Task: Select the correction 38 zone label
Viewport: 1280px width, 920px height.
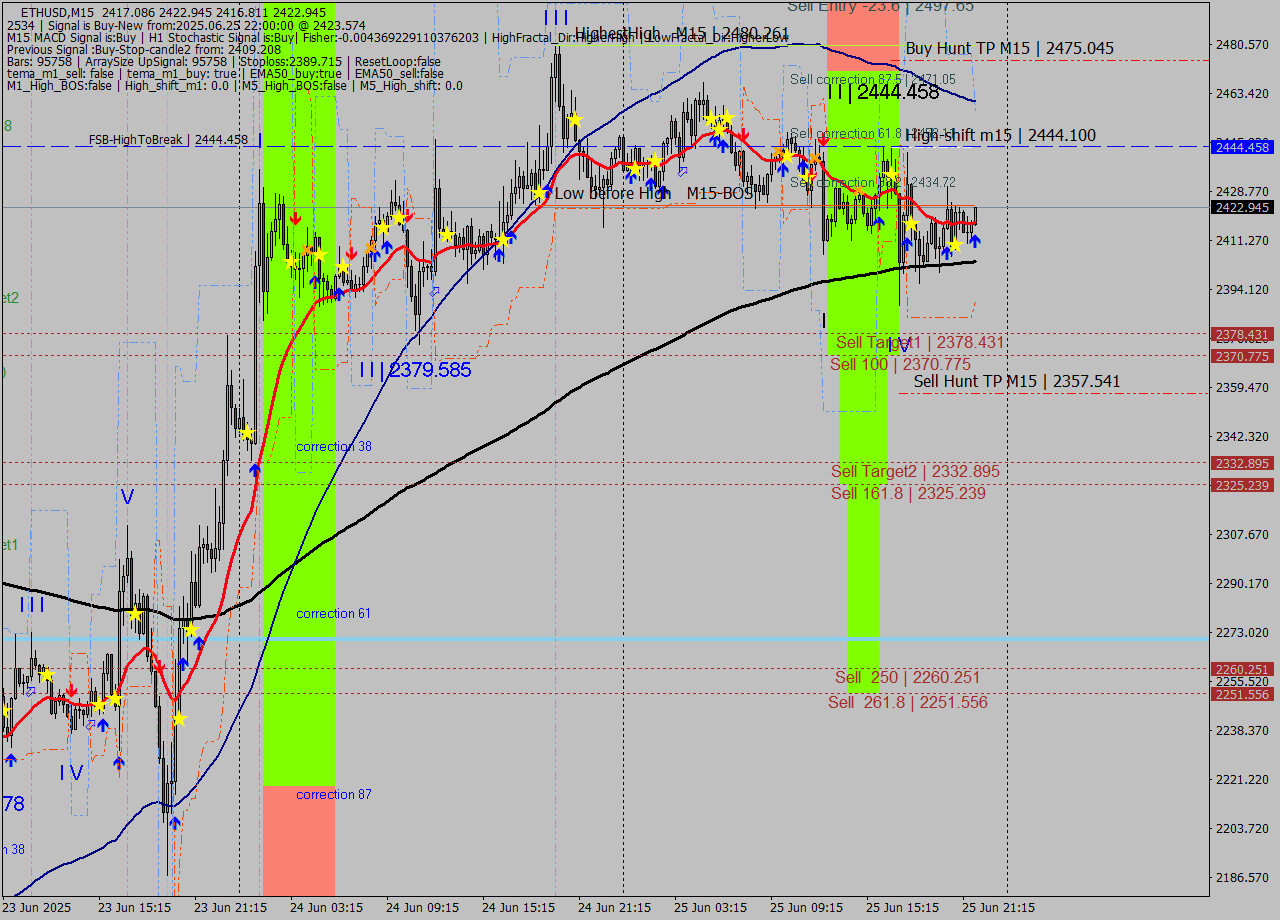Action: 333,446
